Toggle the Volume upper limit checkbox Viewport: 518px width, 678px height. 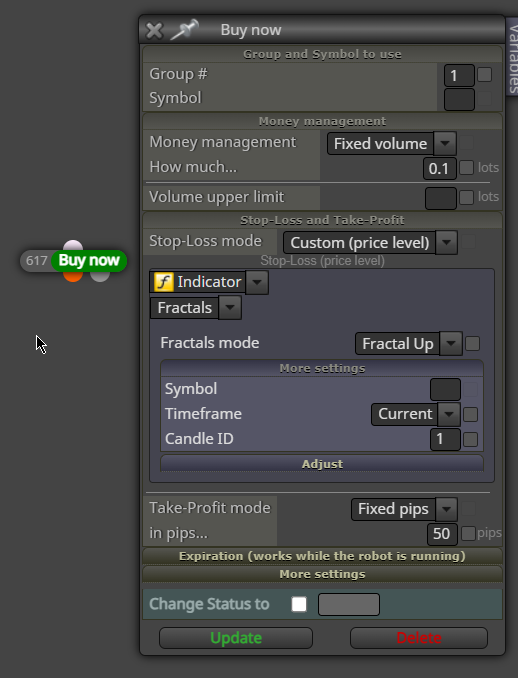pyautogui.click(x=466, y=198)
